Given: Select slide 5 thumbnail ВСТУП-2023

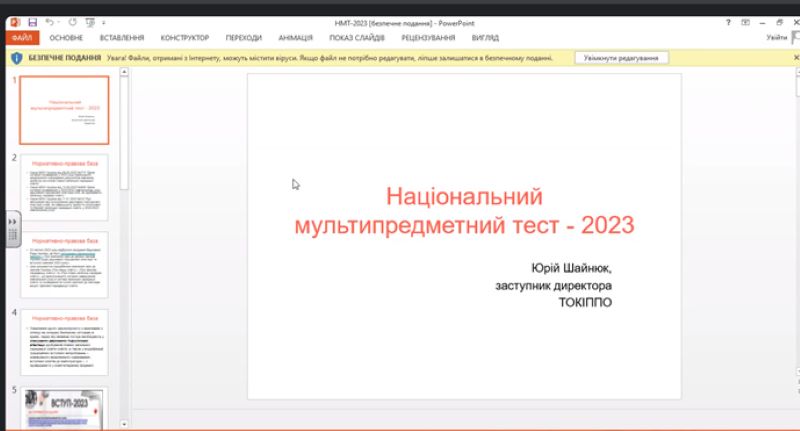Looking at the screenshot, I should coord(64,409).
